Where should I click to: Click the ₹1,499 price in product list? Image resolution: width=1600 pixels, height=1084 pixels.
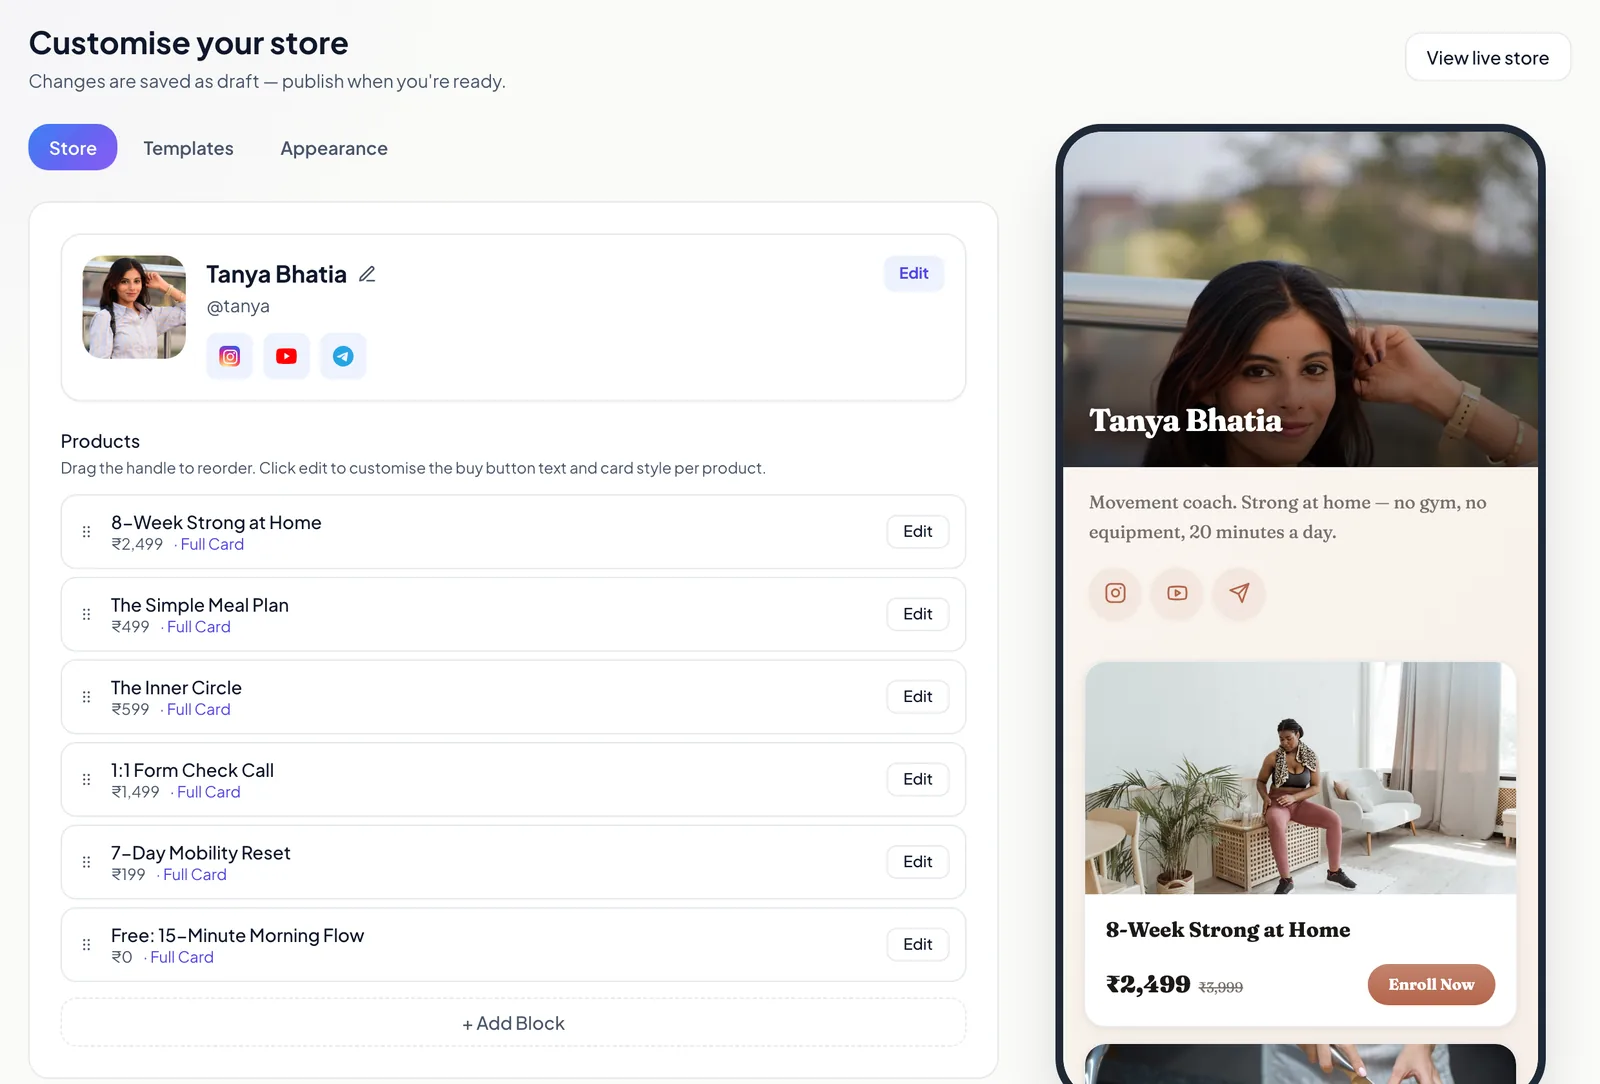pos(136,792)
